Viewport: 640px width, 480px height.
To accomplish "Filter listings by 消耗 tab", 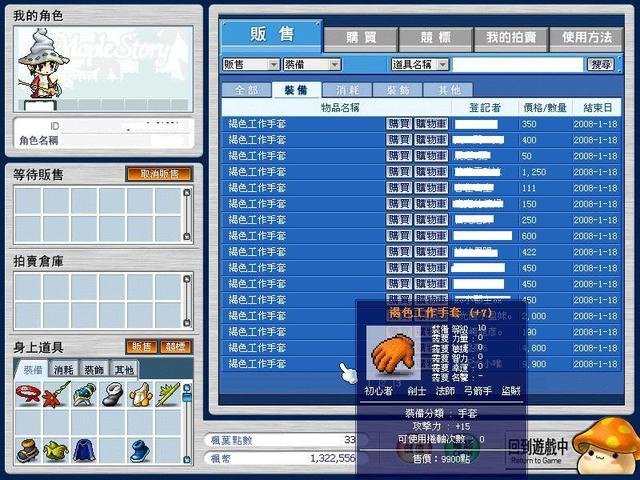I will coord(347,90).
